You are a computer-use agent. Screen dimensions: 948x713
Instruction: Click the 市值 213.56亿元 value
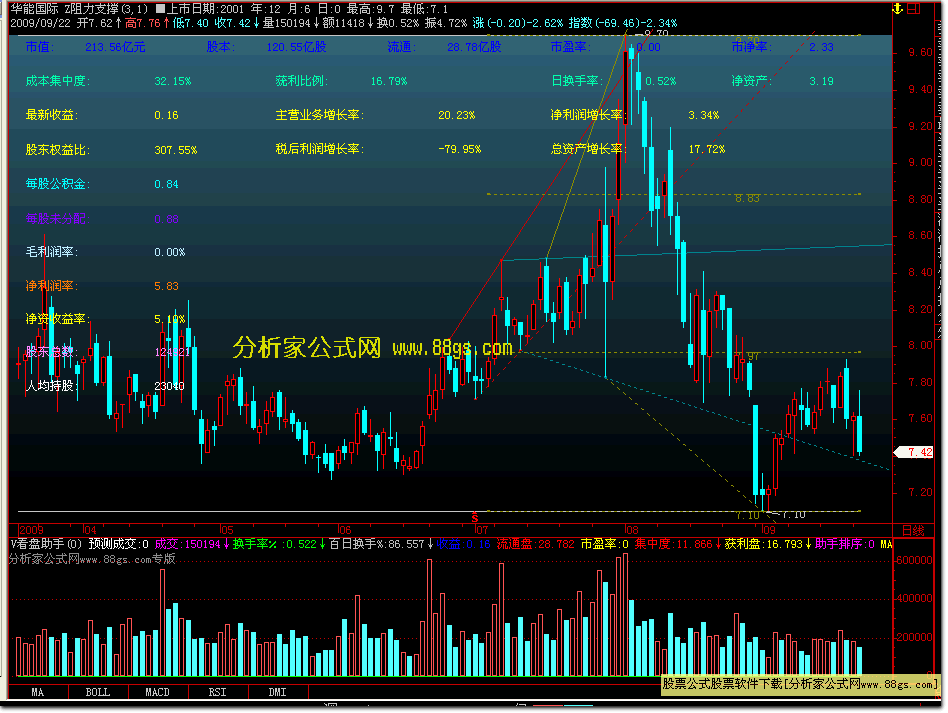click(115, 47)
